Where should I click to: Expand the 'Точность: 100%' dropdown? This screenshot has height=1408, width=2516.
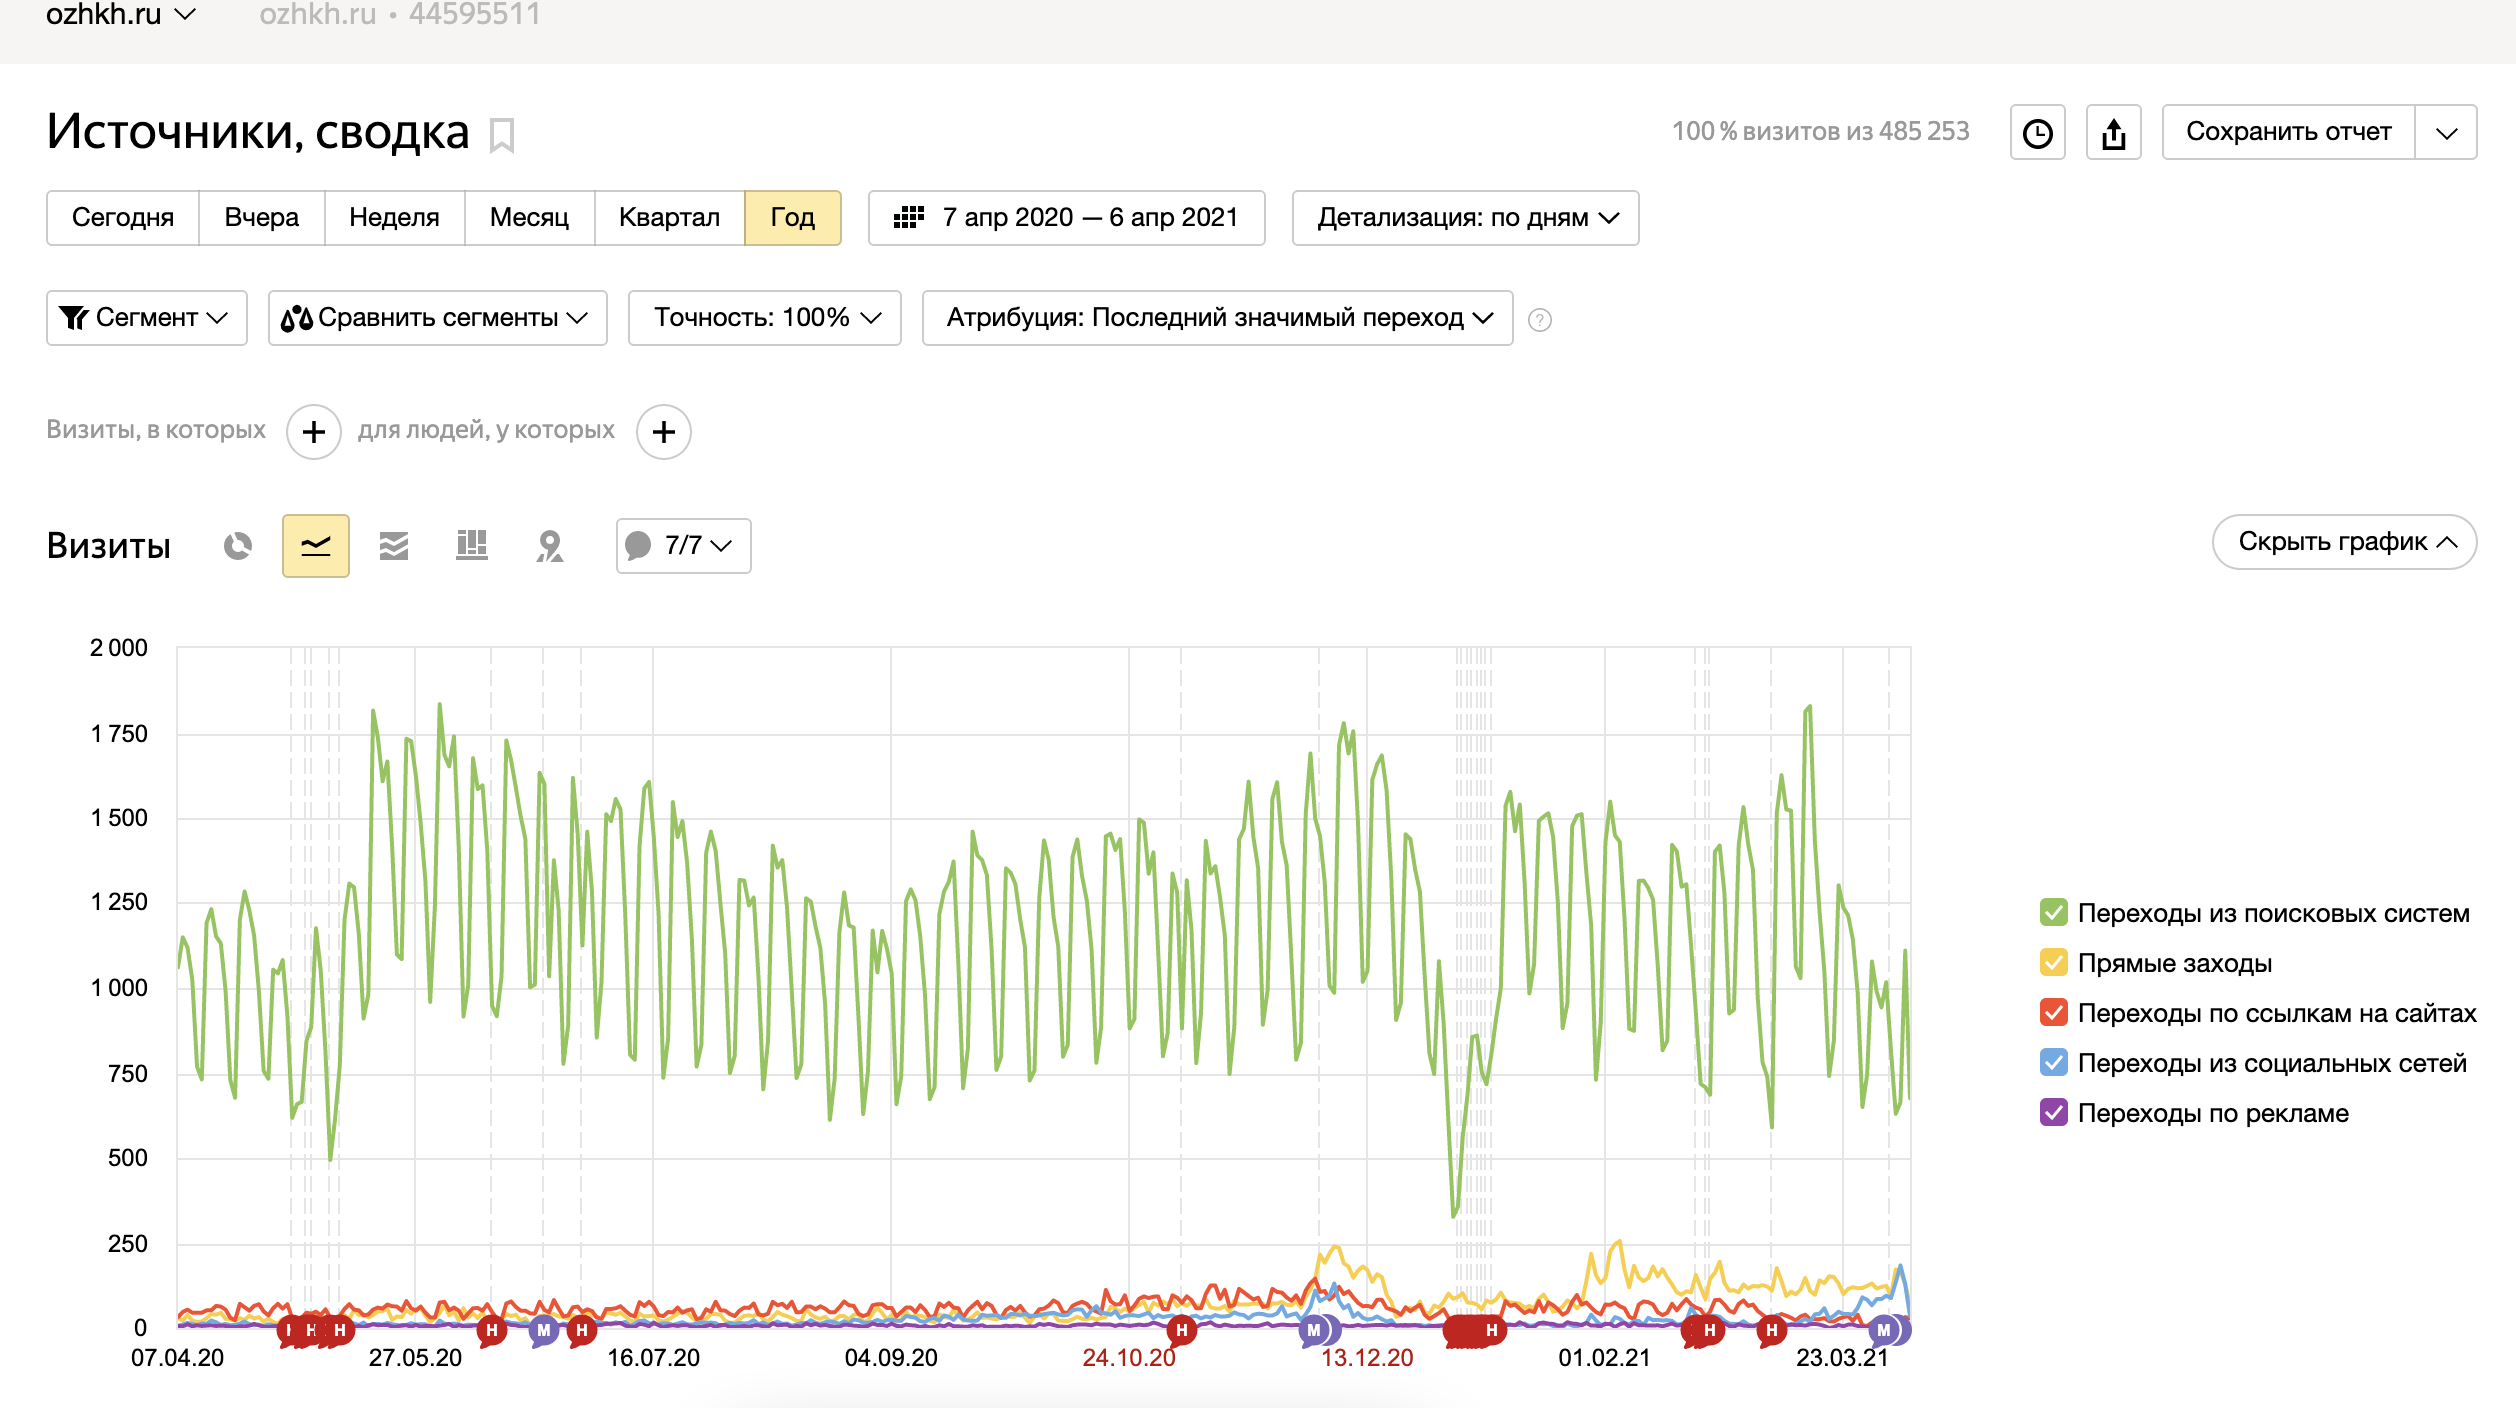point(765,318)
